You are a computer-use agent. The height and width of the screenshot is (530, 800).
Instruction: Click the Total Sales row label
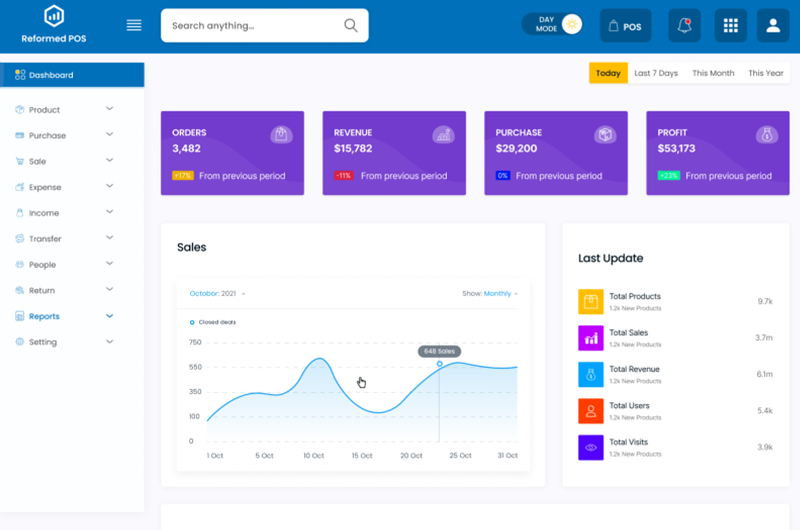click(629, 333)
